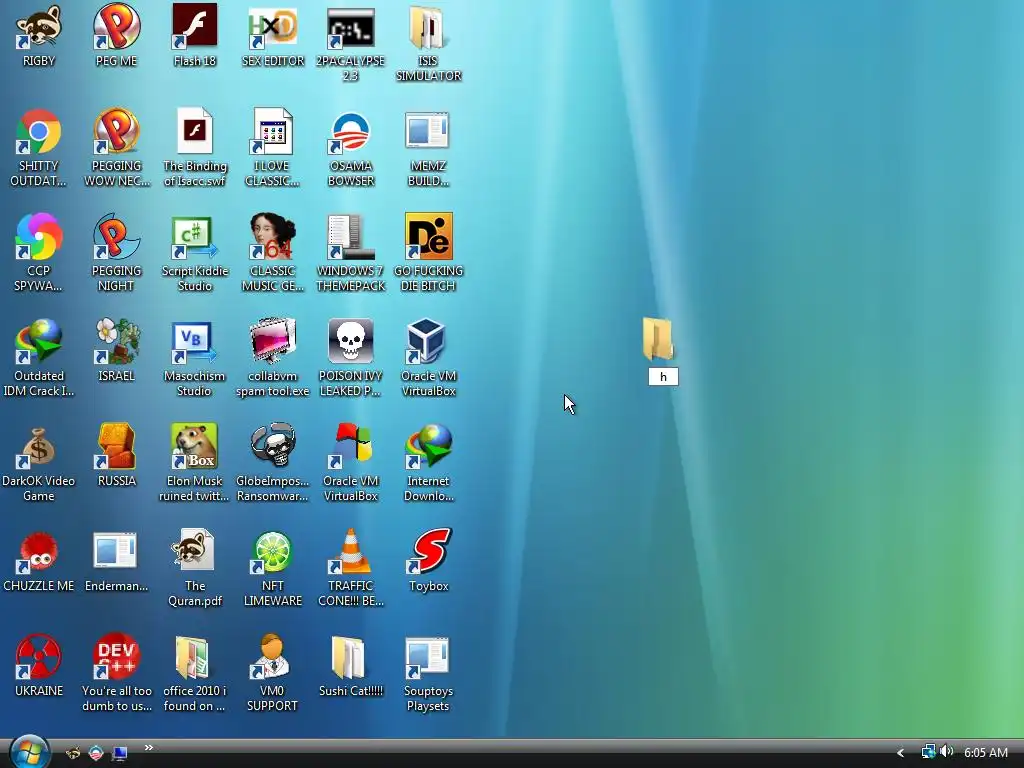Launch the Obama logo Quick Launch icon
Image resolution: width=1024 pixels, height=768 pixels.
96,754
